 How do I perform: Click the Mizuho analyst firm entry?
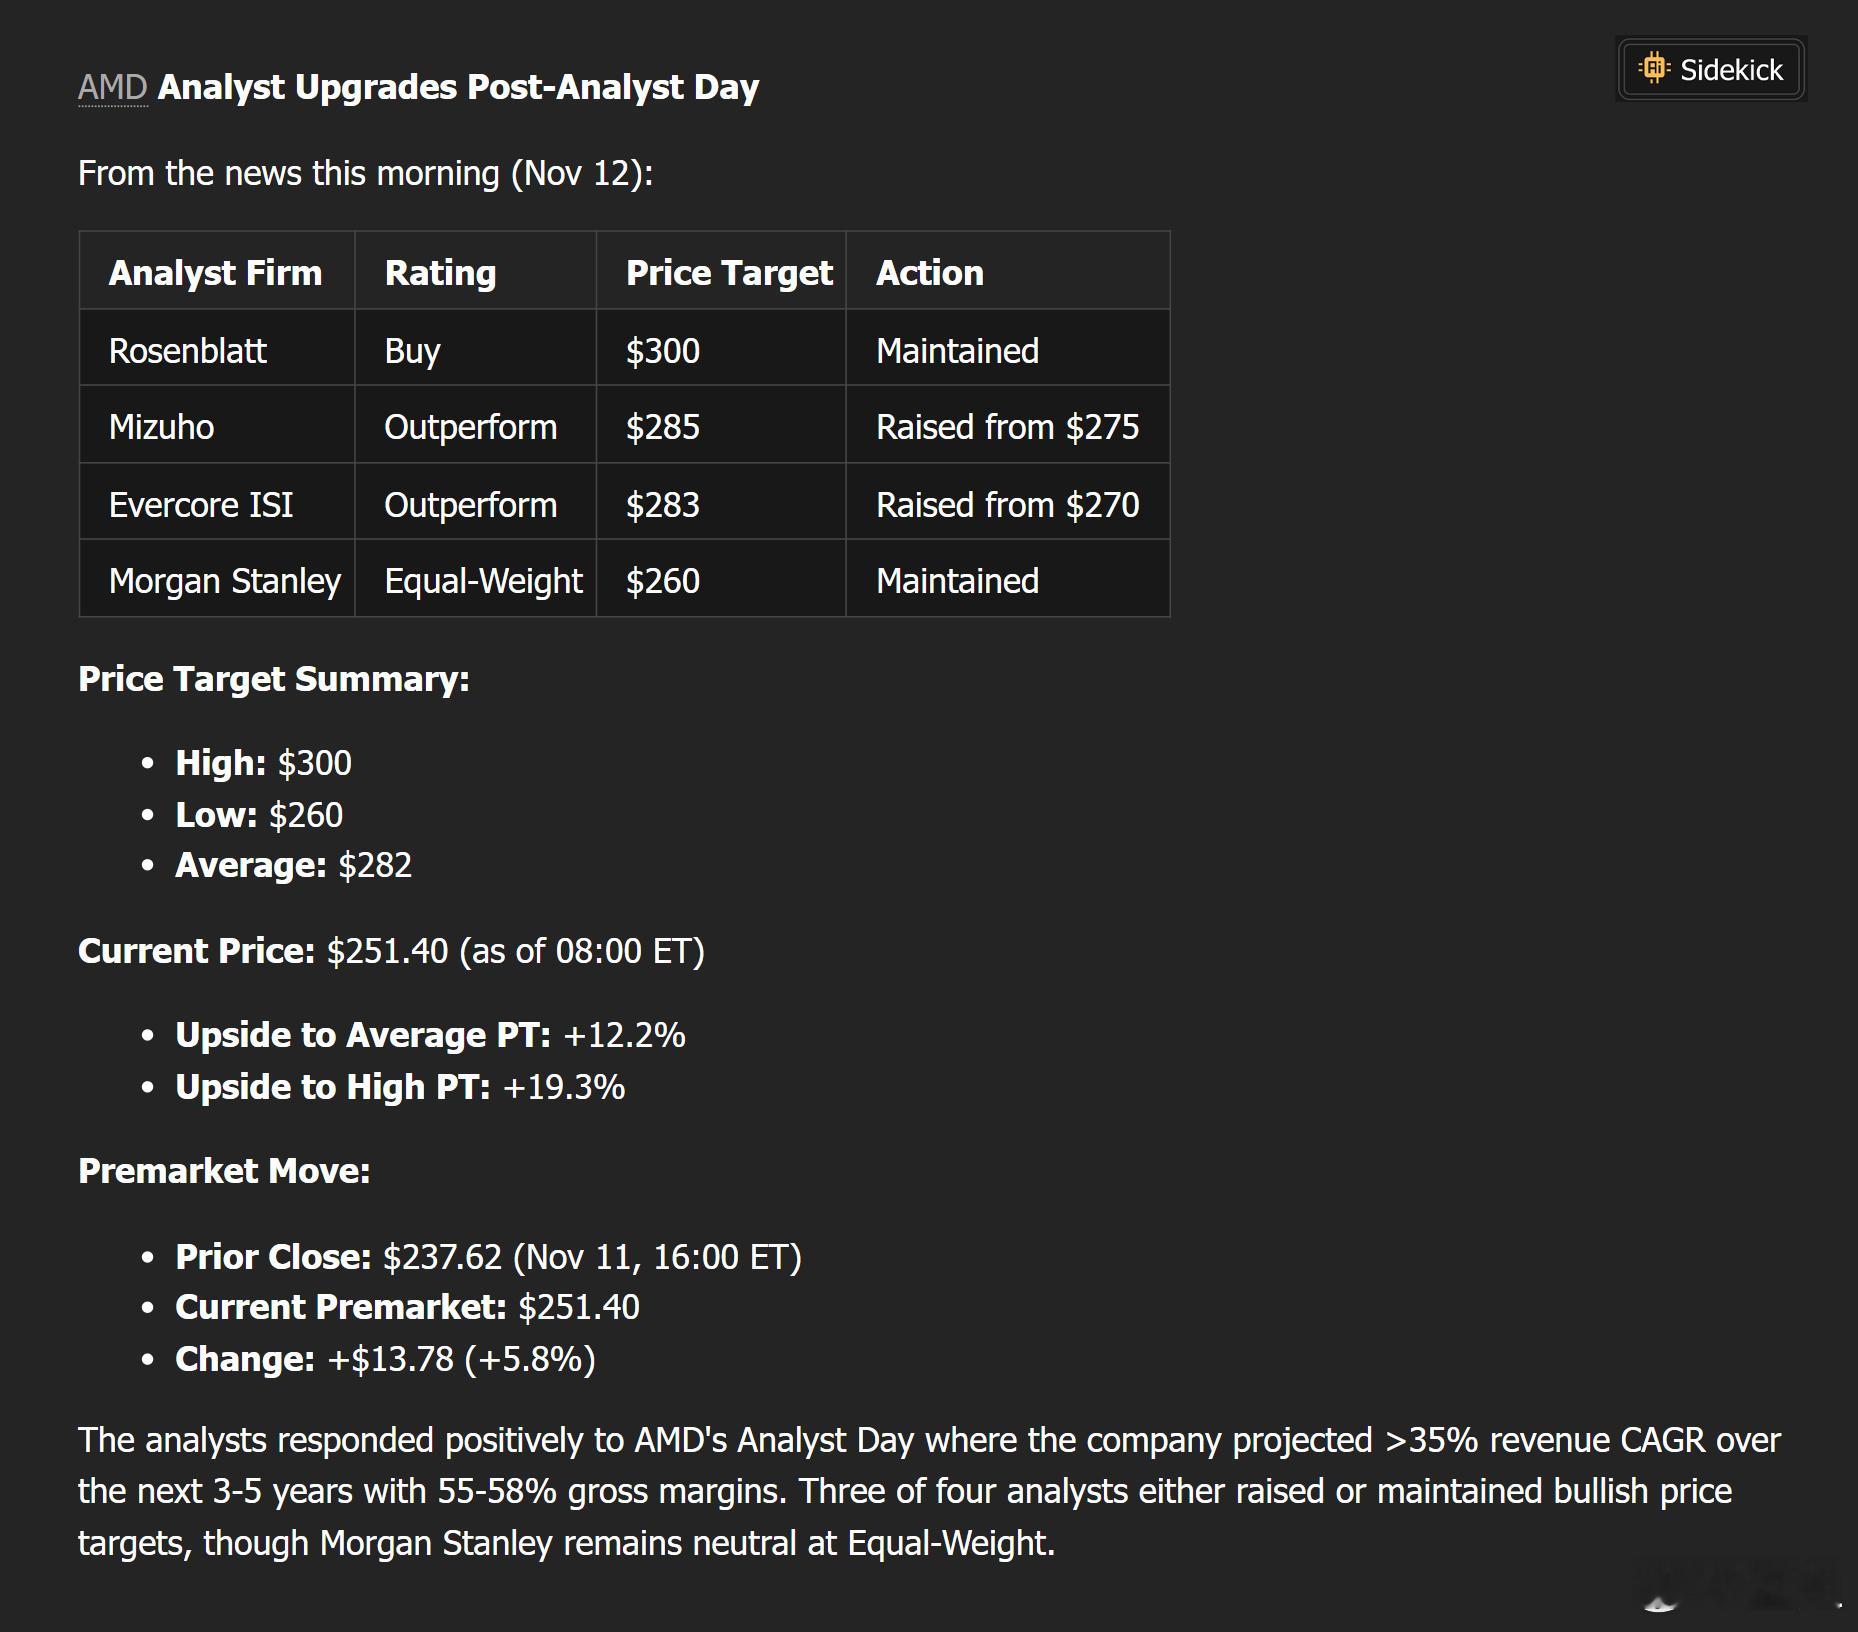161,426
